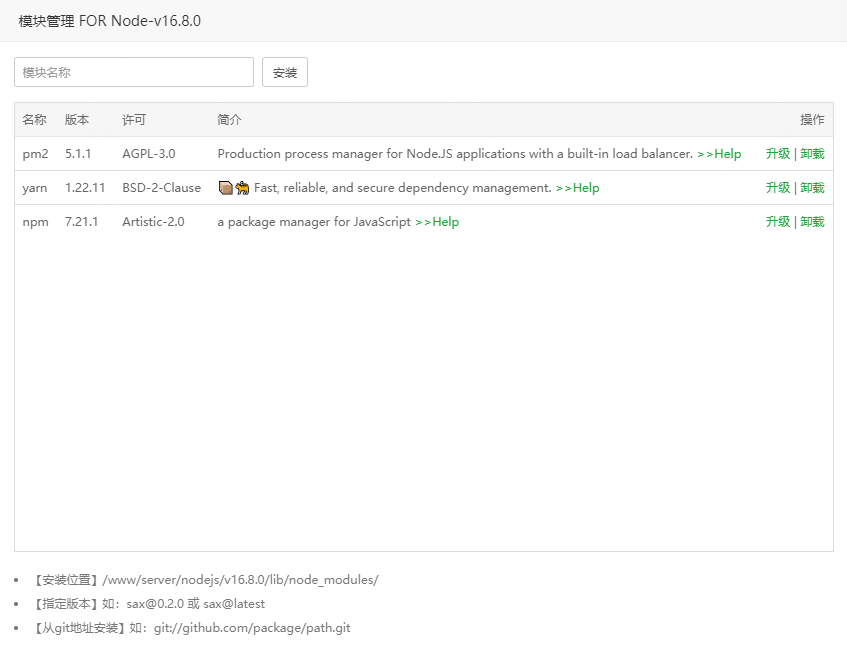Open the >>Help link for npm
The height and width of the screenshot is (659, 847).
(437, 222)
